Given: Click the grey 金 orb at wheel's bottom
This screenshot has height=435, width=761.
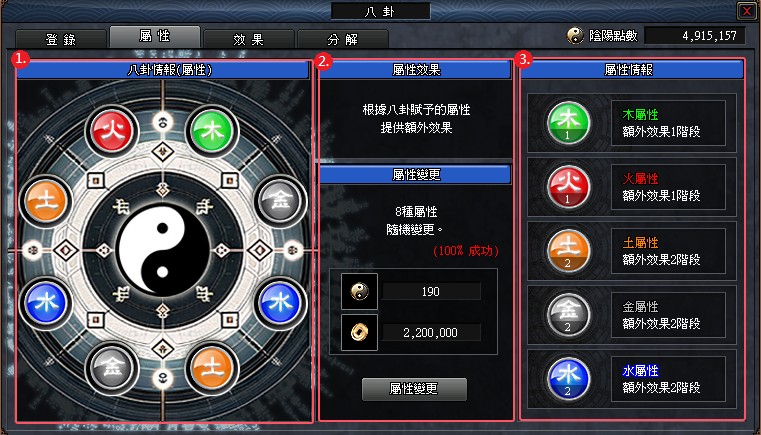Looking at the screenshot, I should pos(112,368).
